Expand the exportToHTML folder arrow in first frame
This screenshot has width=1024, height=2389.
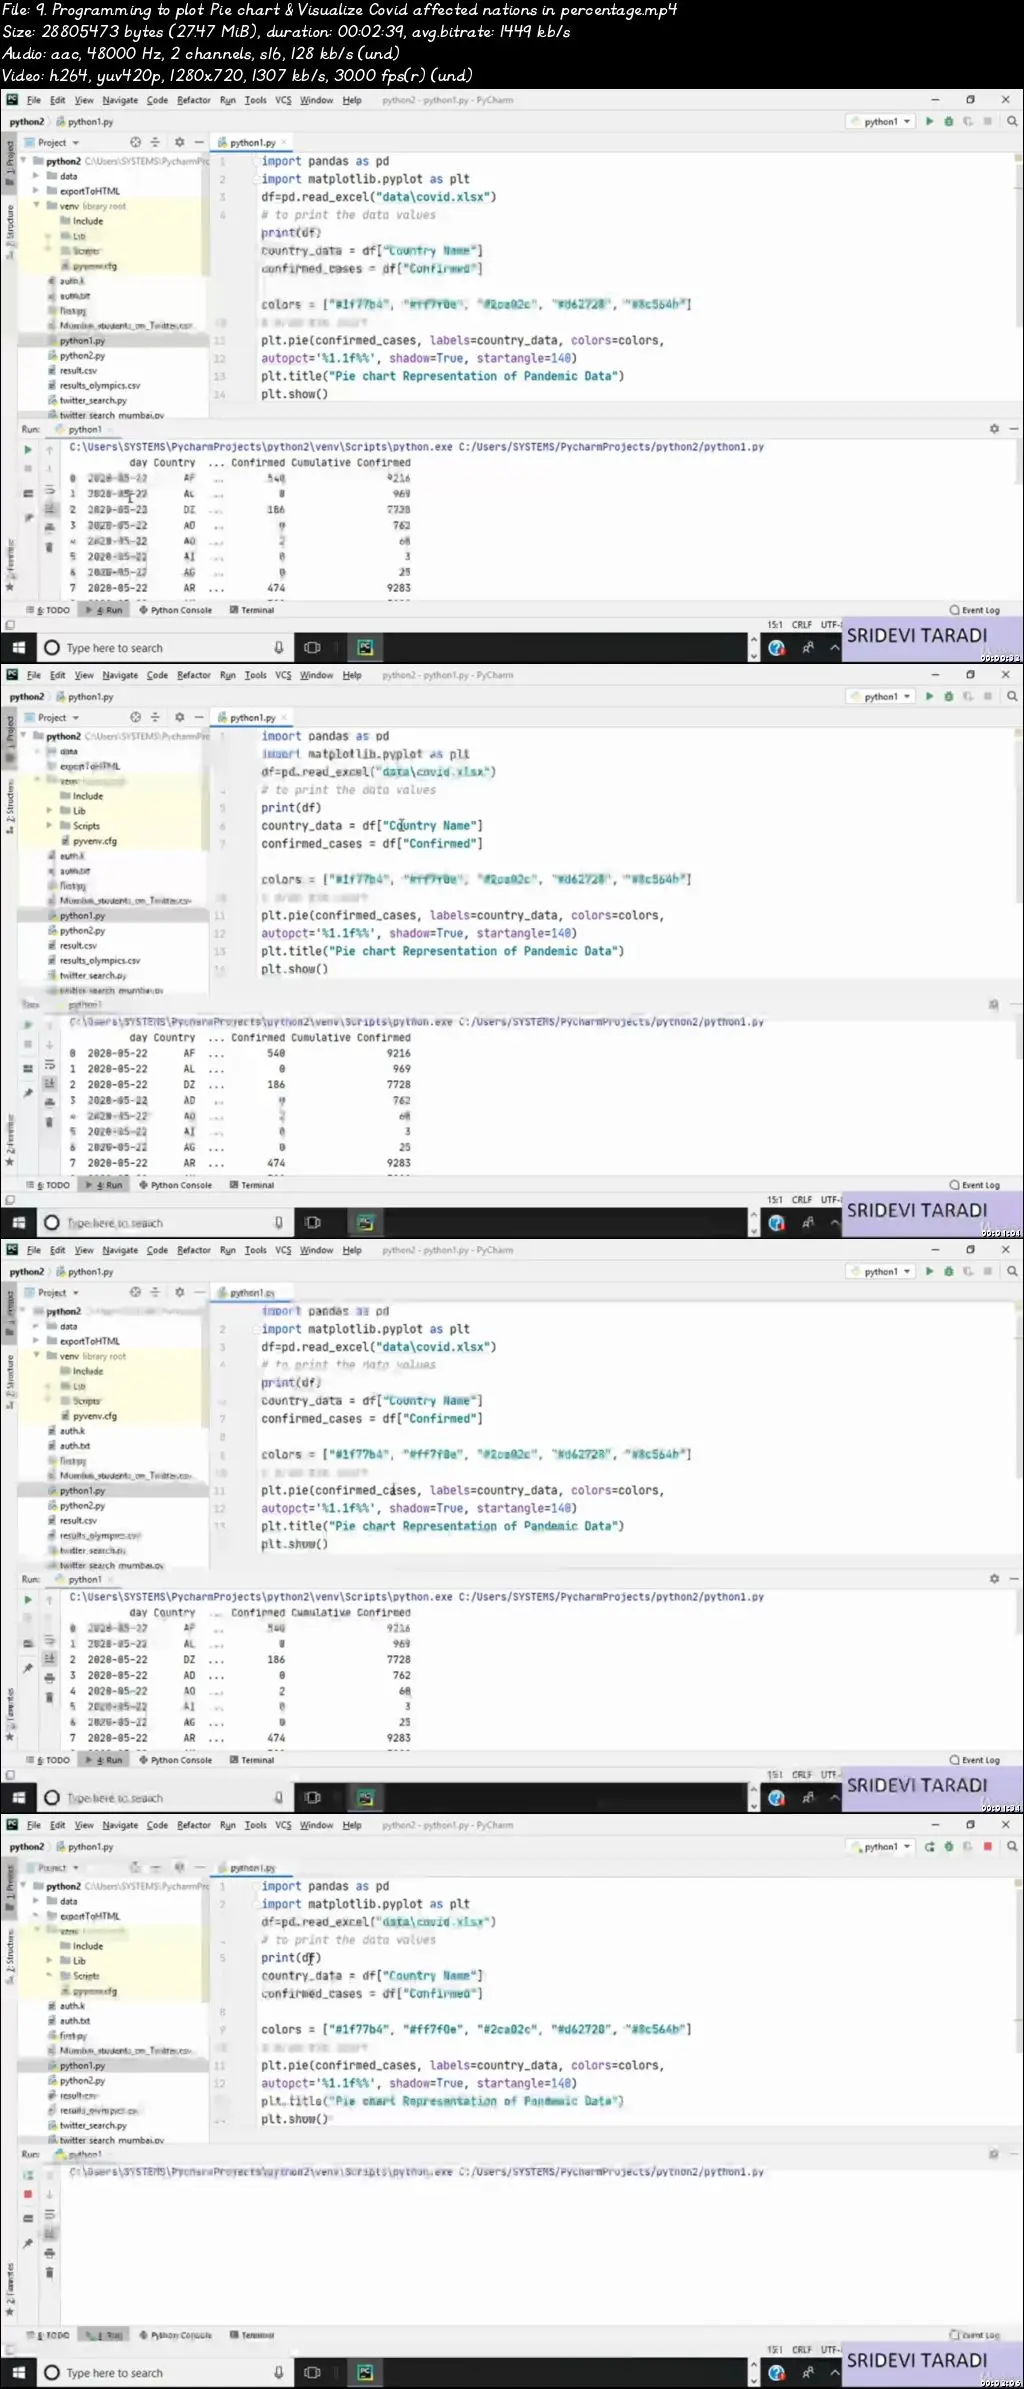click(37, 191)
